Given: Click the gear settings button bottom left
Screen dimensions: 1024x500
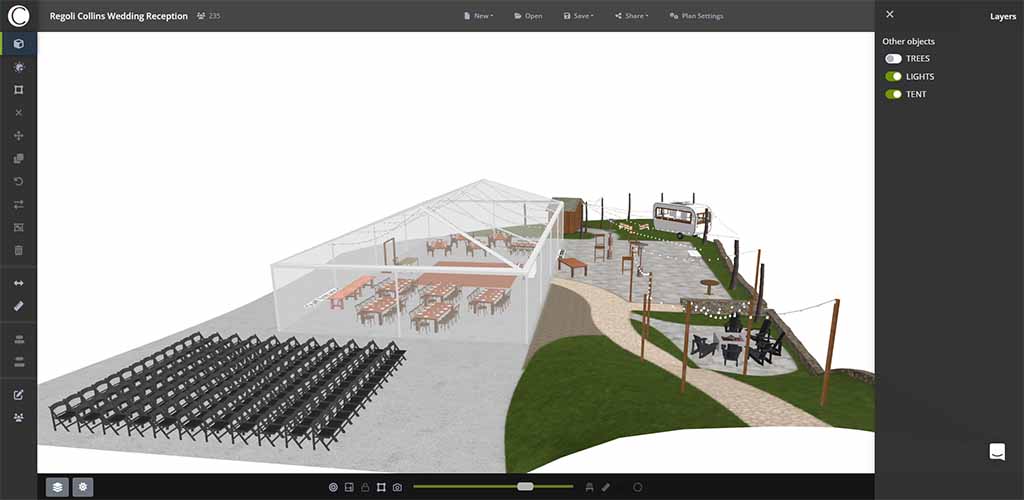Looking at the screenshot, I should pos(83,487).
